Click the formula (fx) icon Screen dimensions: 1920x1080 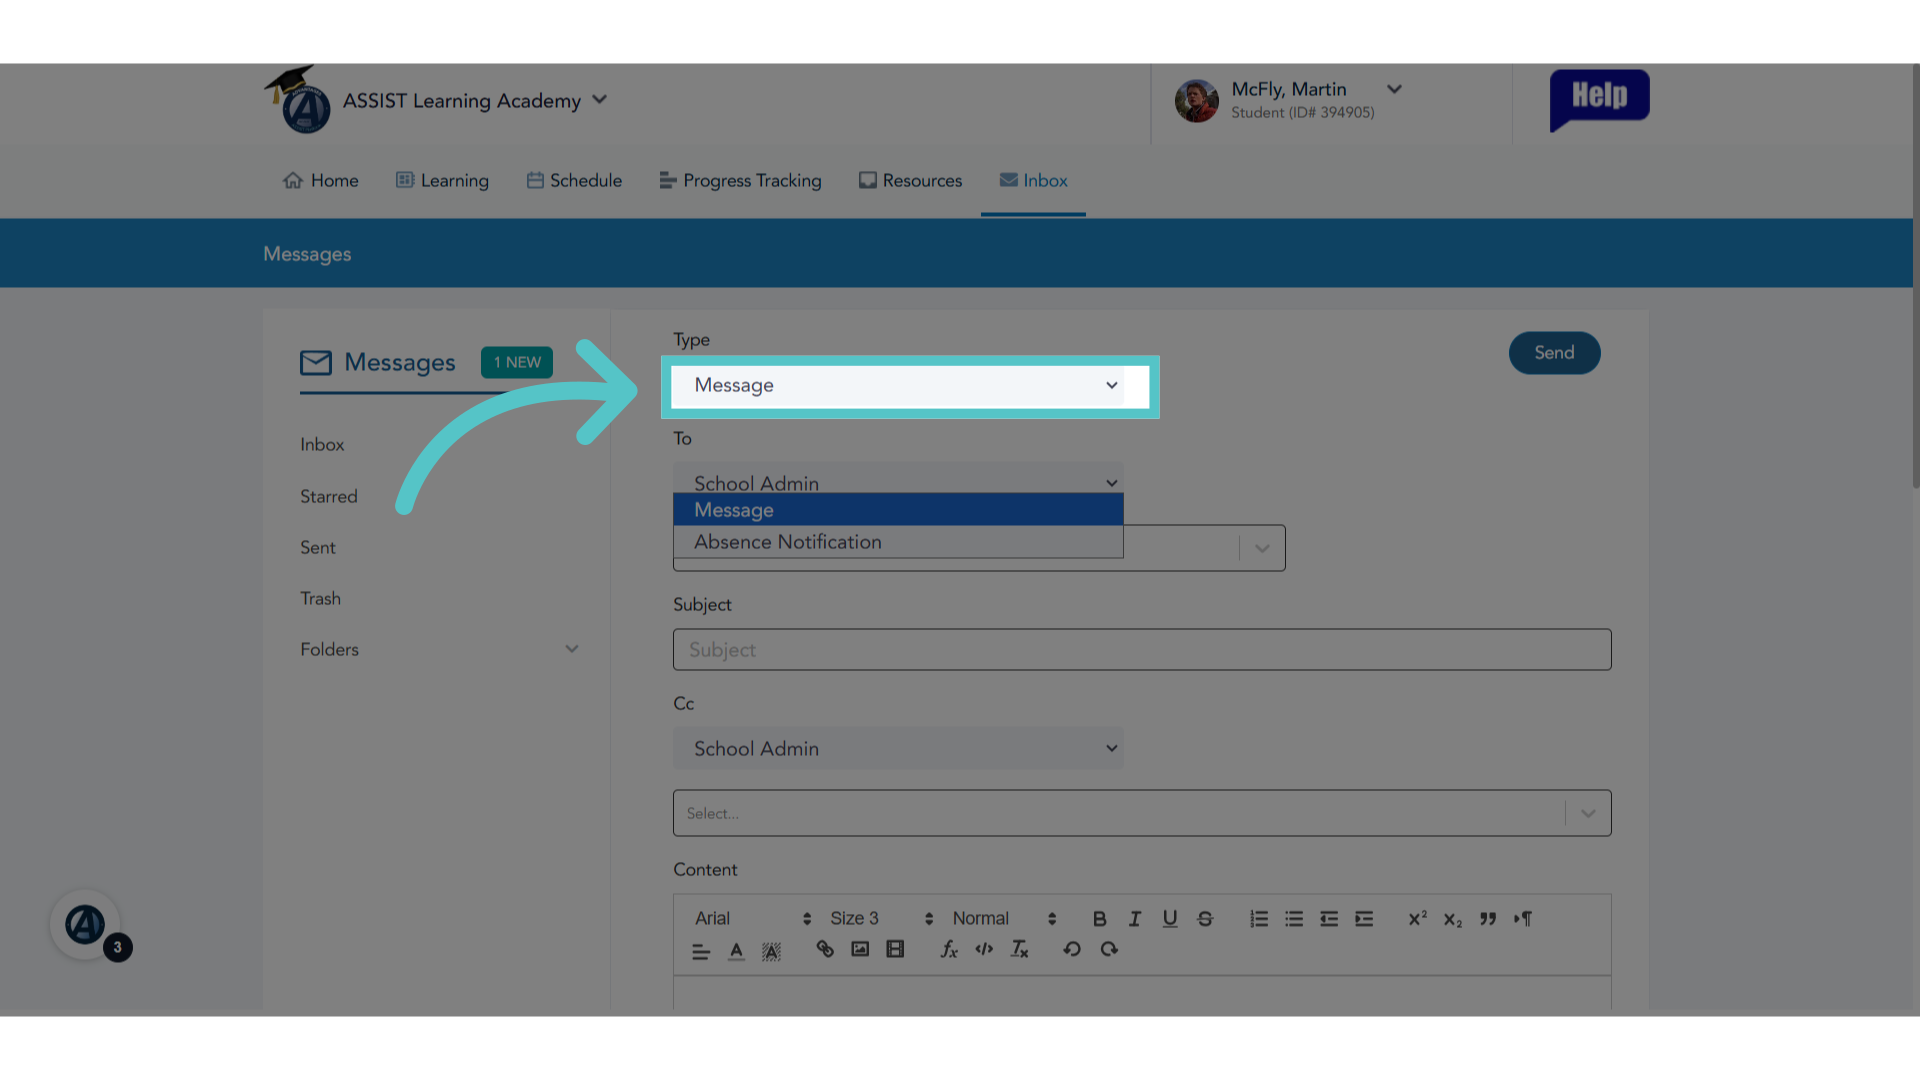pos(949,949)
